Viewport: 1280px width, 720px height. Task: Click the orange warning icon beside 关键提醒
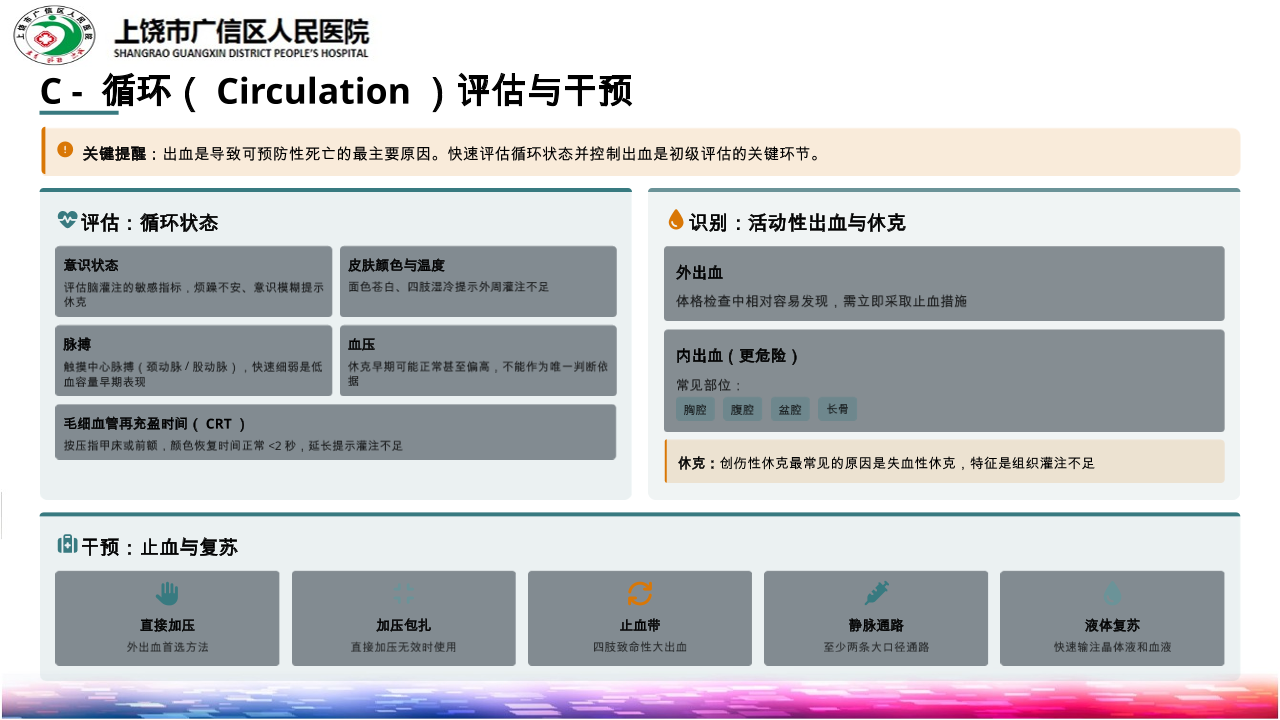(x=65, y=150)
